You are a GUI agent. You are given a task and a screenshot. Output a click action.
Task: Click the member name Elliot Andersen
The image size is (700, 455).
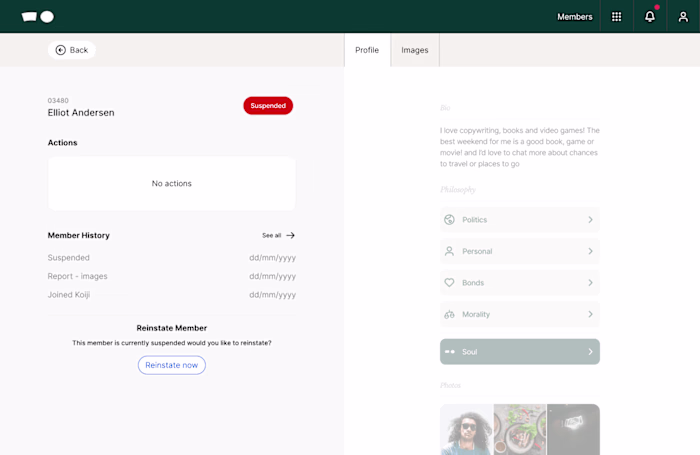(x=81, y=113)
